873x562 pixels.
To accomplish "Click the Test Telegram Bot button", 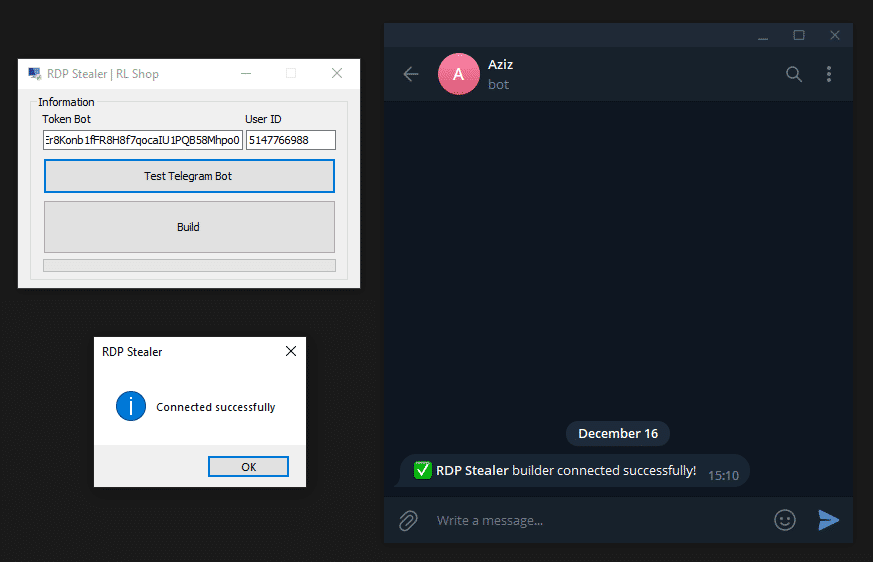I will (189, 176).
